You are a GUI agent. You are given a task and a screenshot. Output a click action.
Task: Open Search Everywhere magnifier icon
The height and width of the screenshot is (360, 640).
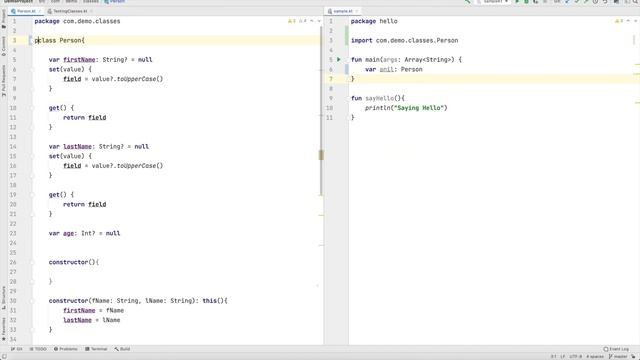point(635,2)
